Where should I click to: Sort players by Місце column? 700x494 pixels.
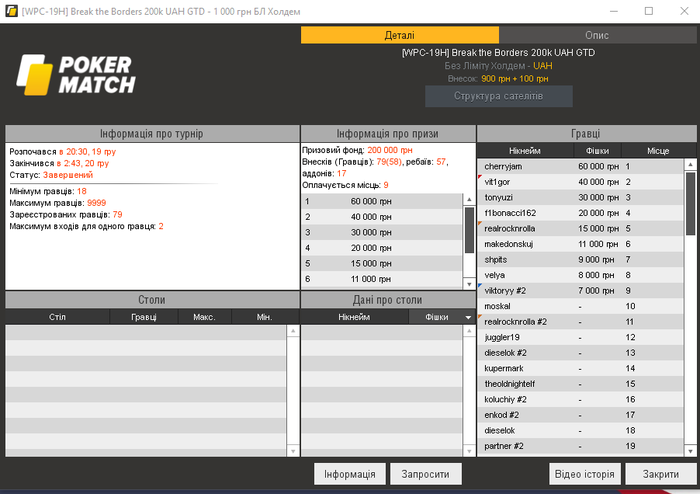[x=658, y=151]
